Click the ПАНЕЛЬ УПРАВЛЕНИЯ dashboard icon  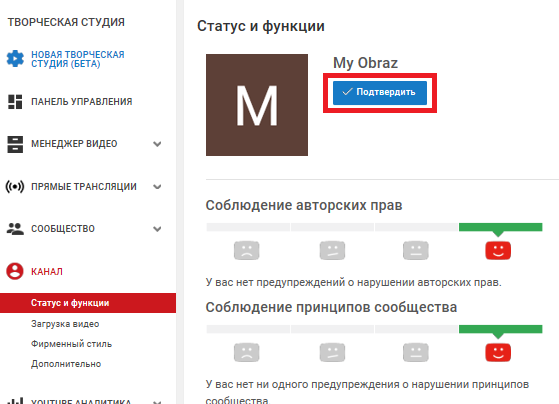pyautogui.click(x=15, y=102)
